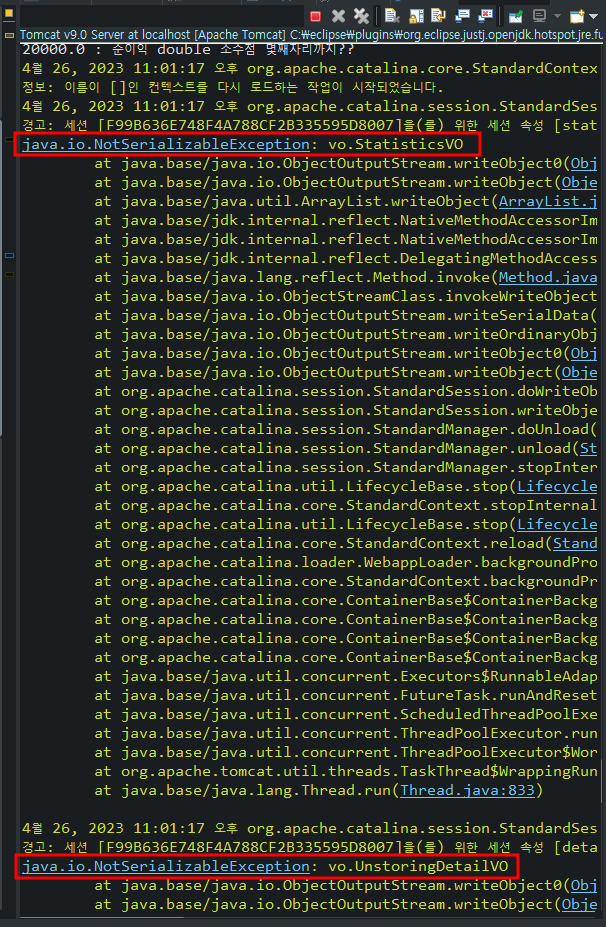Image resolution: width=606 pixels, height=927 pixels.
Task: Terminate the running Tomcat server
Action: pos(315,16)
